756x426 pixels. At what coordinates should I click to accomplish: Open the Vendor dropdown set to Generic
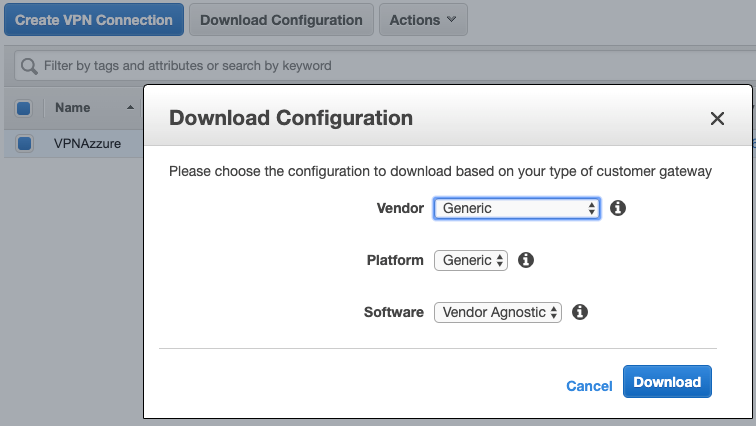[x=516, y=208]
